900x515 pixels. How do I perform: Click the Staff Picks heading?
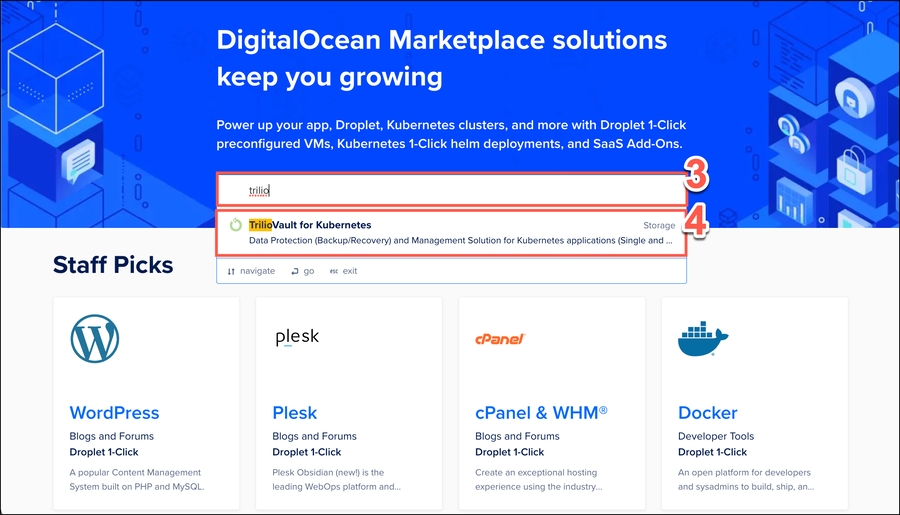[113, 265]
